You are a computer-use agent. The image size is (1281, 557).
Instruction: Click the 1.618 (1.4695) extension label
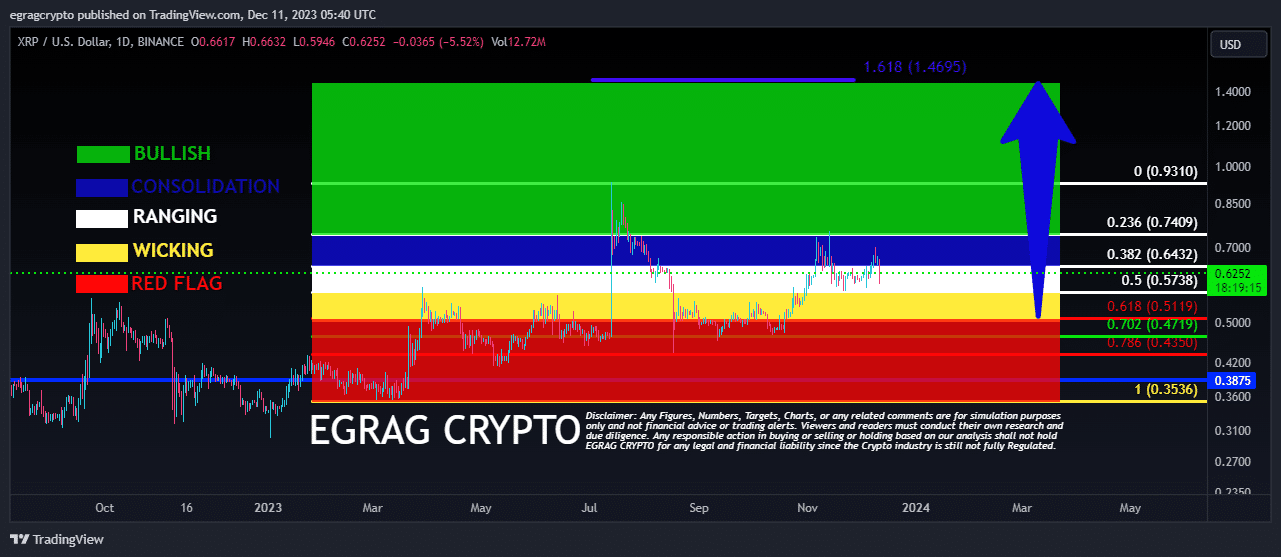click(x=914, y=67)
